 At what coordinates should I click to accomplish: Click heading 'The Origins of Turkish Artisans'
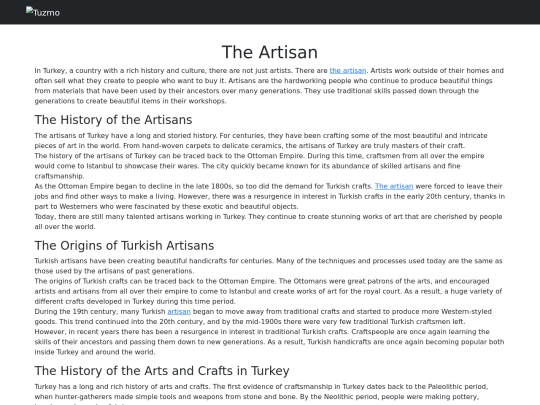(x=124, y=246)
